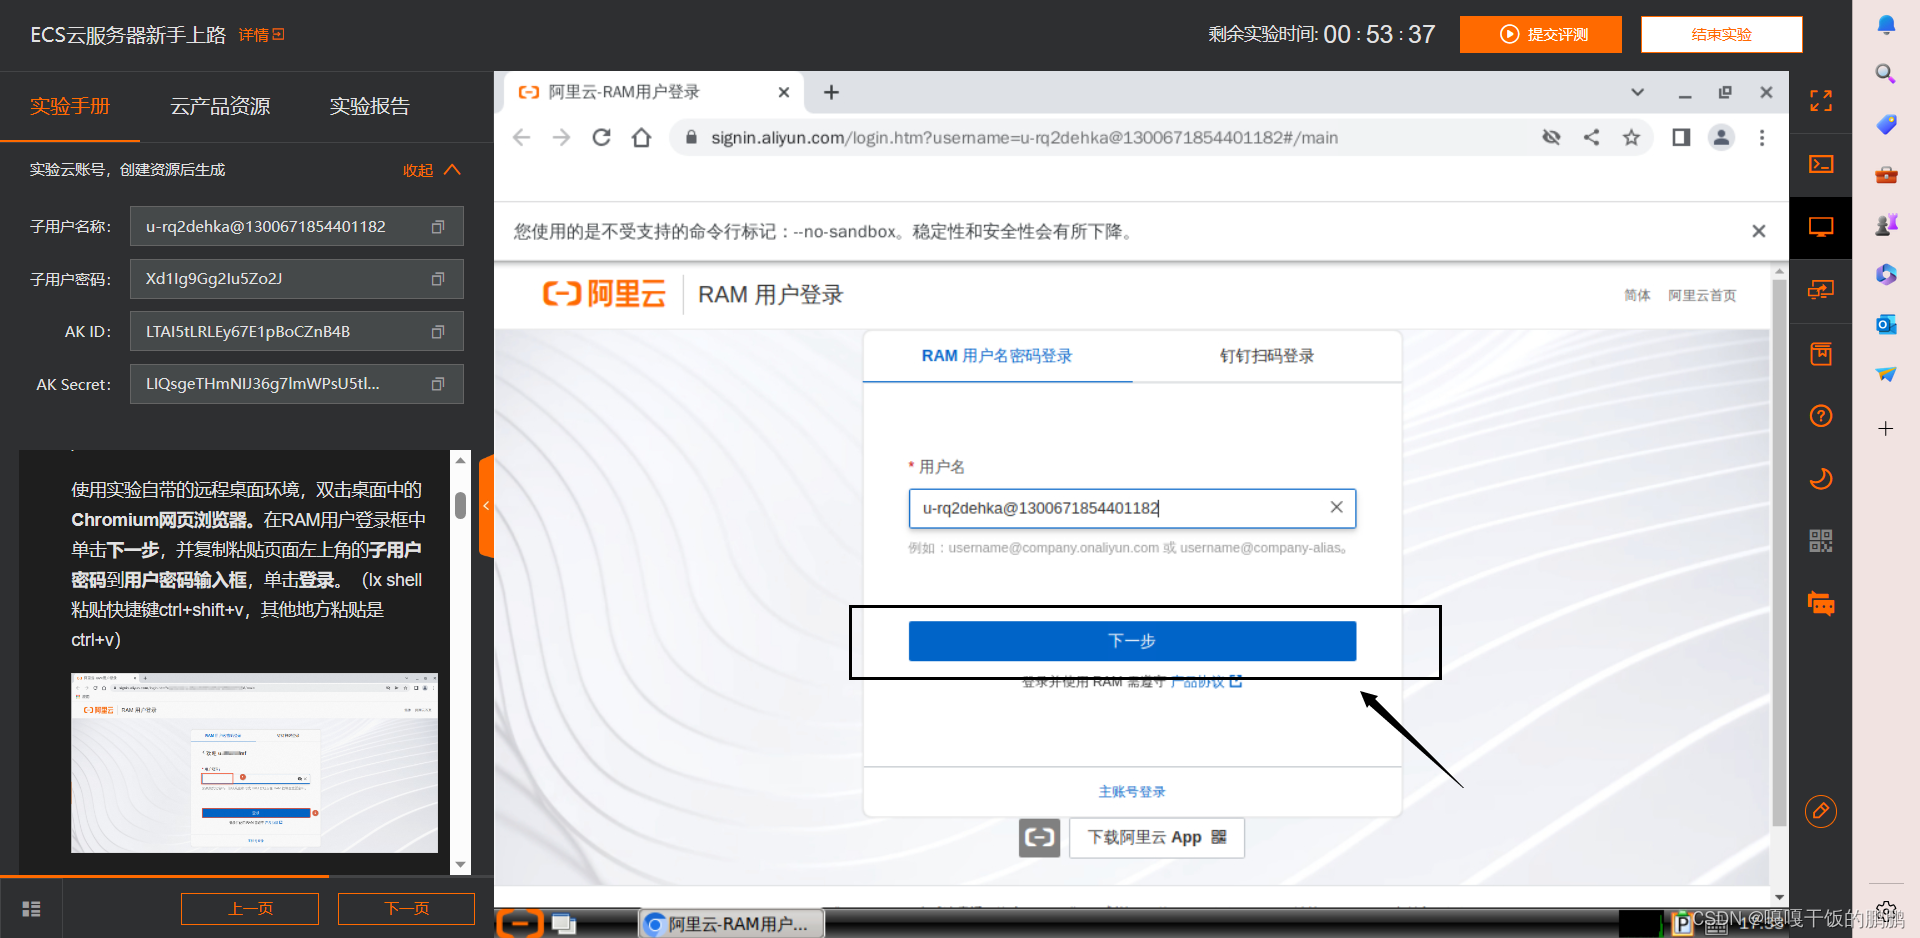Open notification bell in right sidebar
The height and width of the screenshot is (938, 1920).
(x=1886, y=25)
